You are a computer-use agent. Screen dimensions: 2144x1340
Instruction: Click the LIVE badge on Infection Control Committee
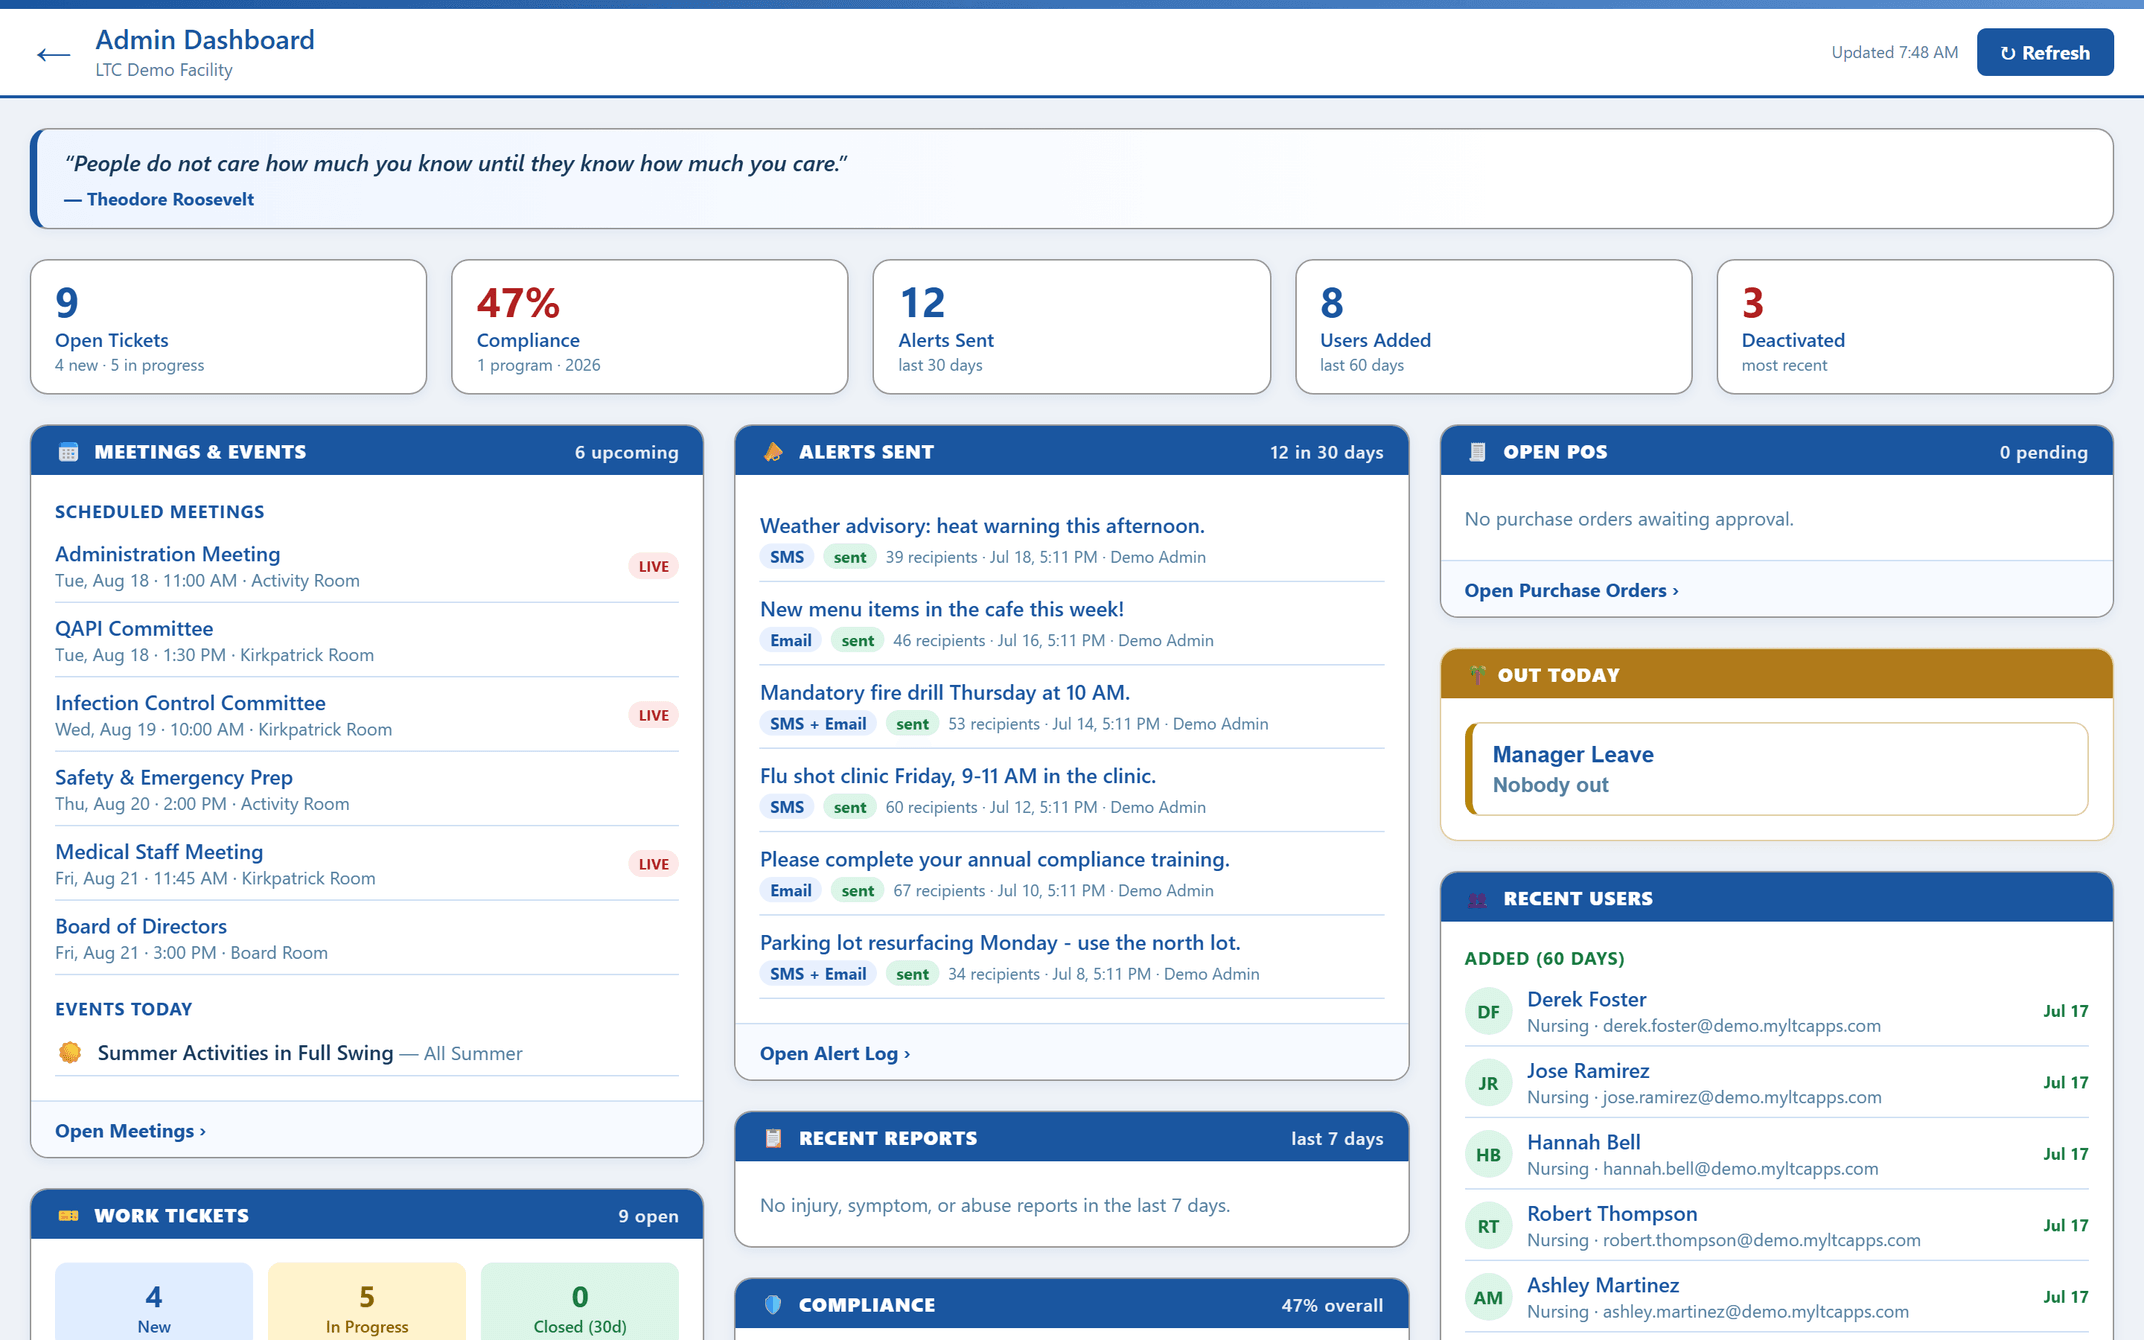pos(654,715)
